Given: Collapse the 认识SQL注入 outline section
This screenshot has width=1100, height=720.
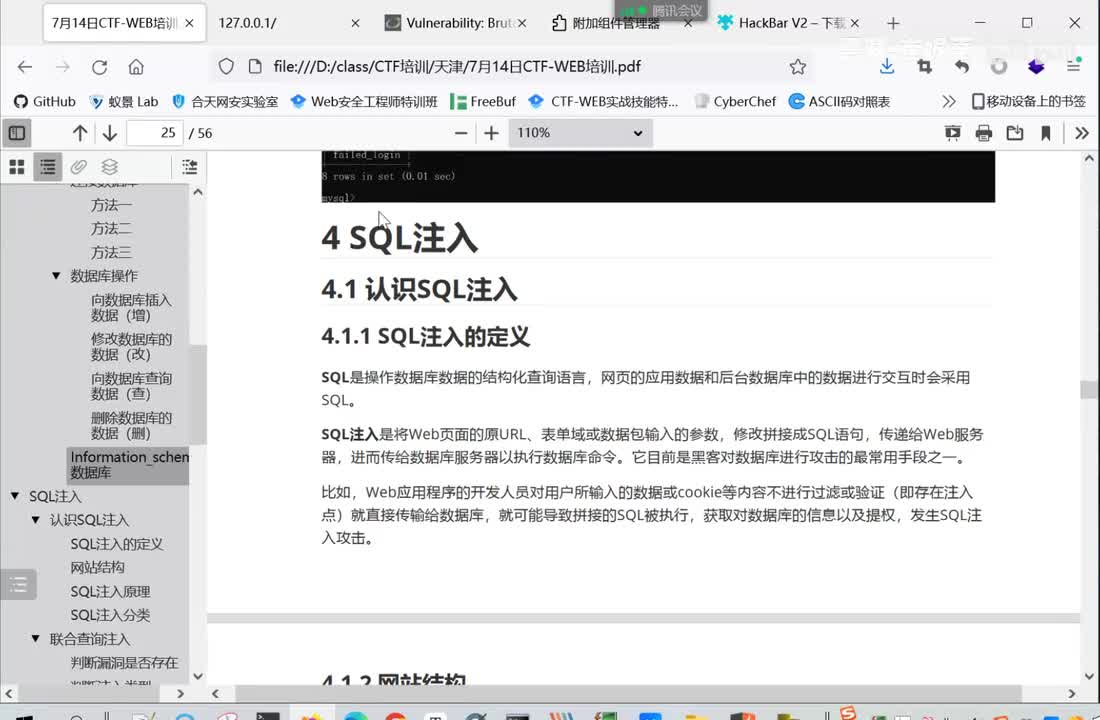Looking at the screenshot, I should [x=36, y=520].
